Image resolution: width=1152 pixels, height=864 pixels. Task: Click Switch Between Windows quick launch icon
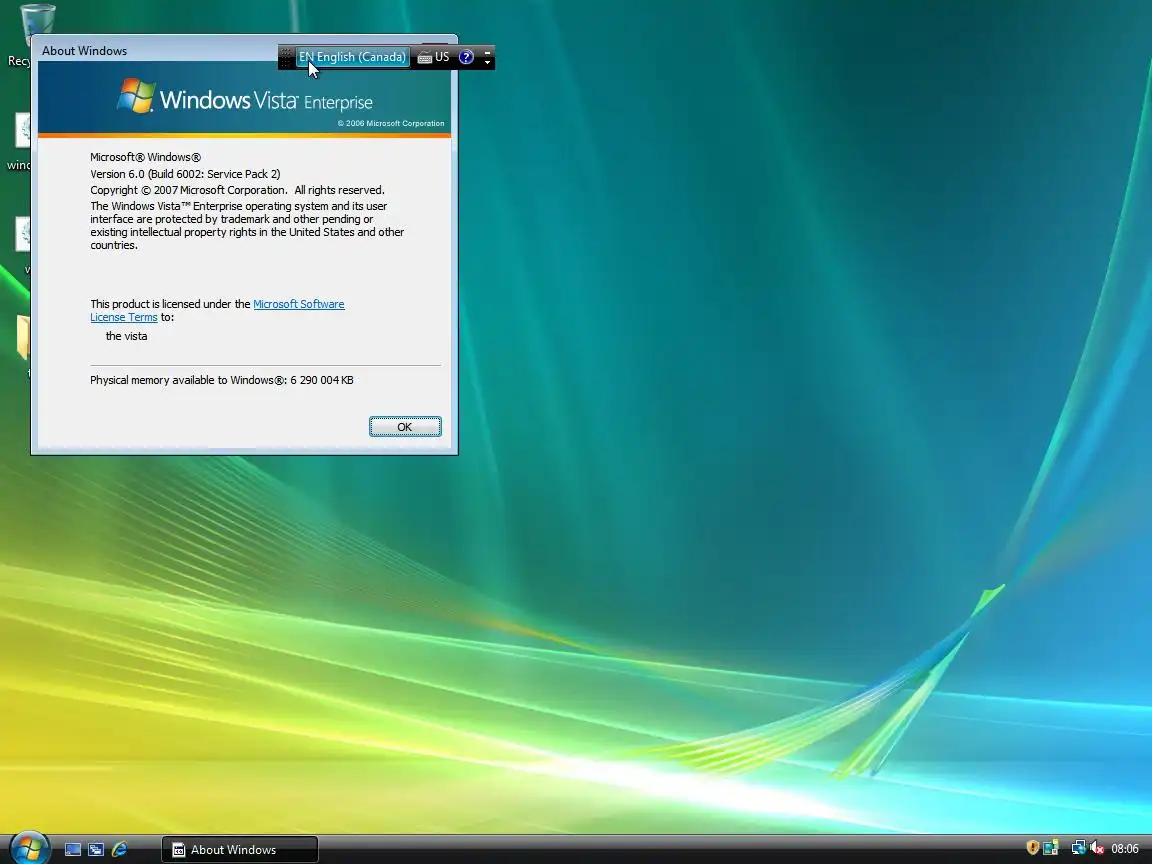pyautogui.click(x=96, y=849)
